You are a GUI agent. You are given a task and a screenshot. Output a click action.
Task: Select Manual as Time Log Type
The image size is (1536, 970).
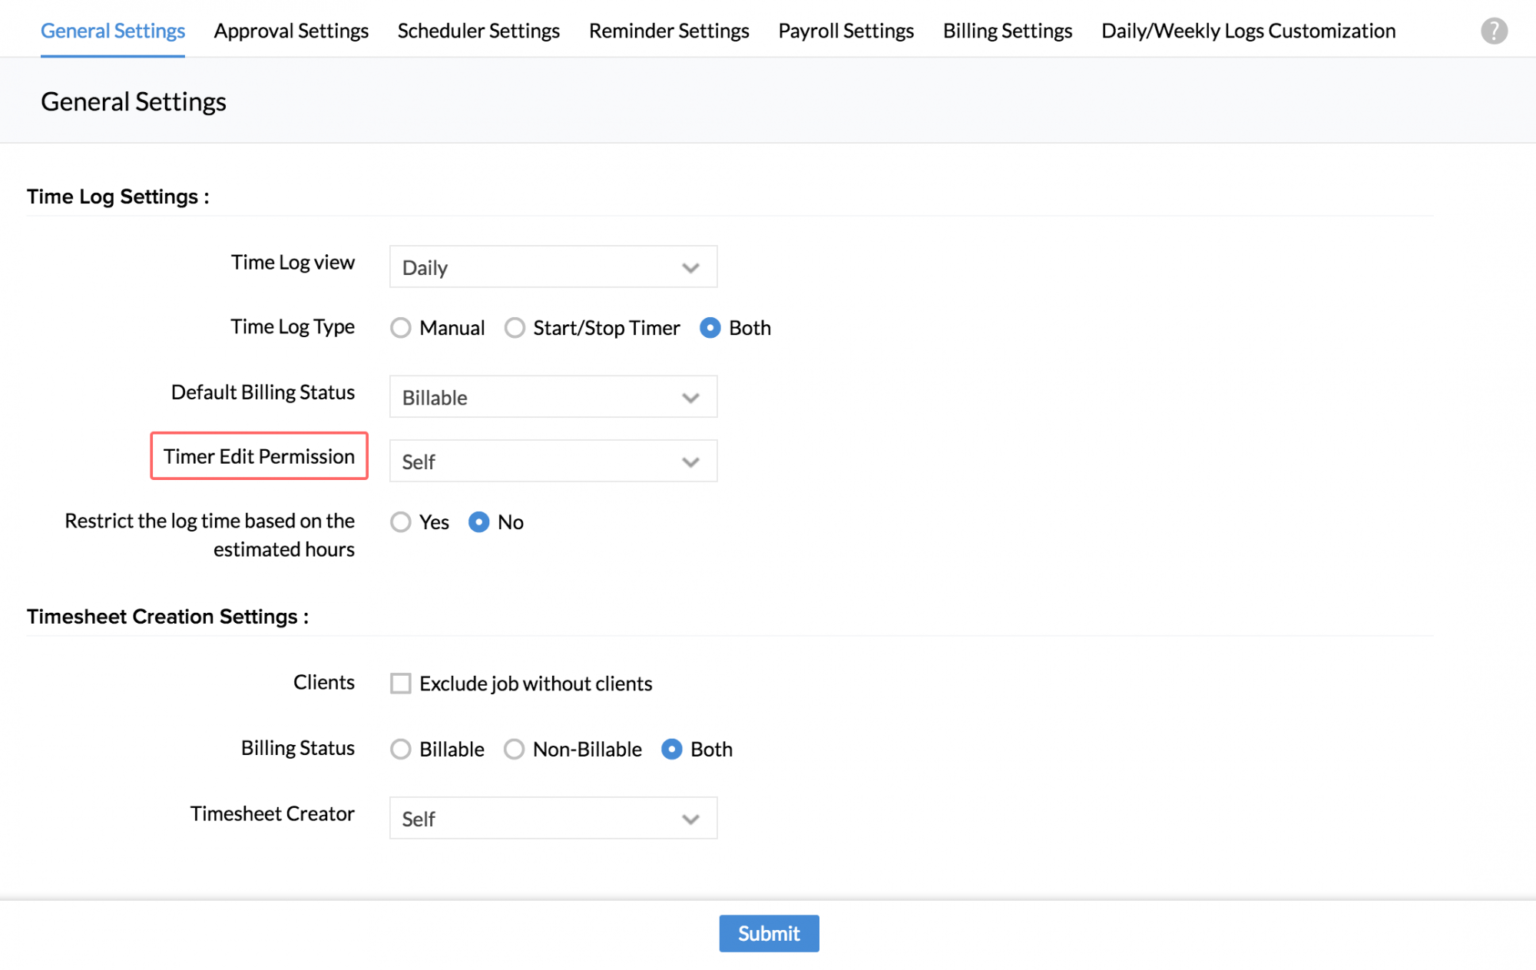(x=400, y=327)
